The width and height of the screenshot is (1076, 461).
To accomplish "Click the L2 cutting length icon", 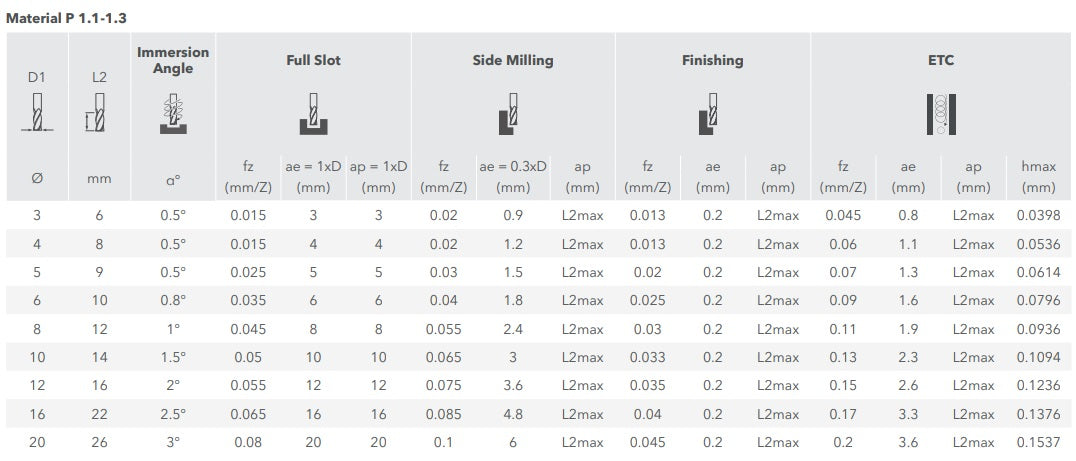I will [99, 113].
